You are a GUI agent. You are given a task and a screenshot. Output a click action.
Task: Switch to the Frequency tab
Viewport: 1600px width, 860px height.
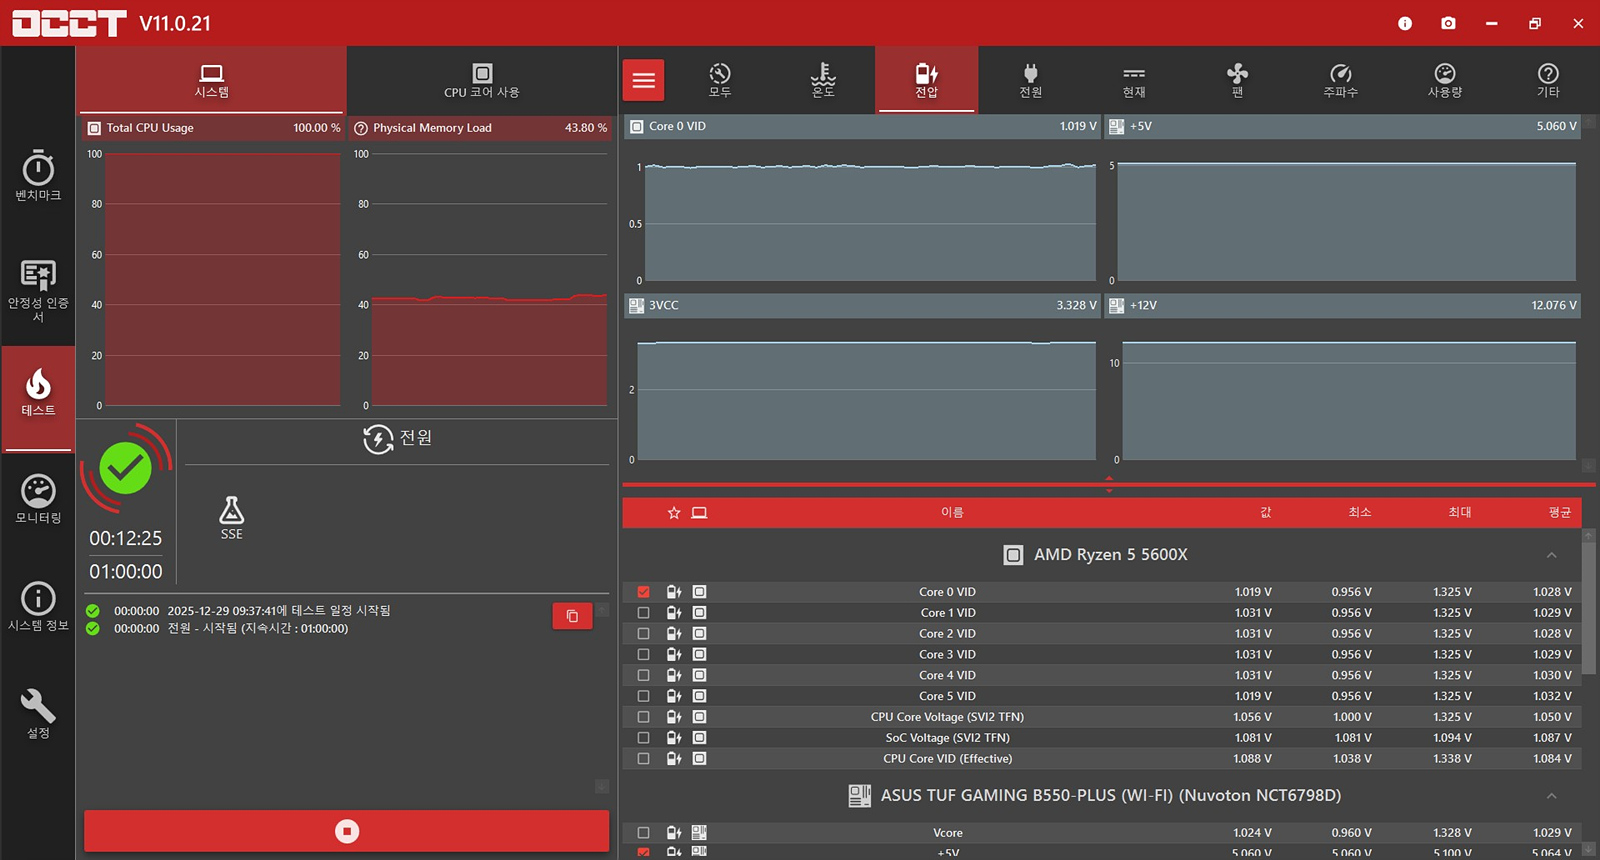[x=1341, y=80]
